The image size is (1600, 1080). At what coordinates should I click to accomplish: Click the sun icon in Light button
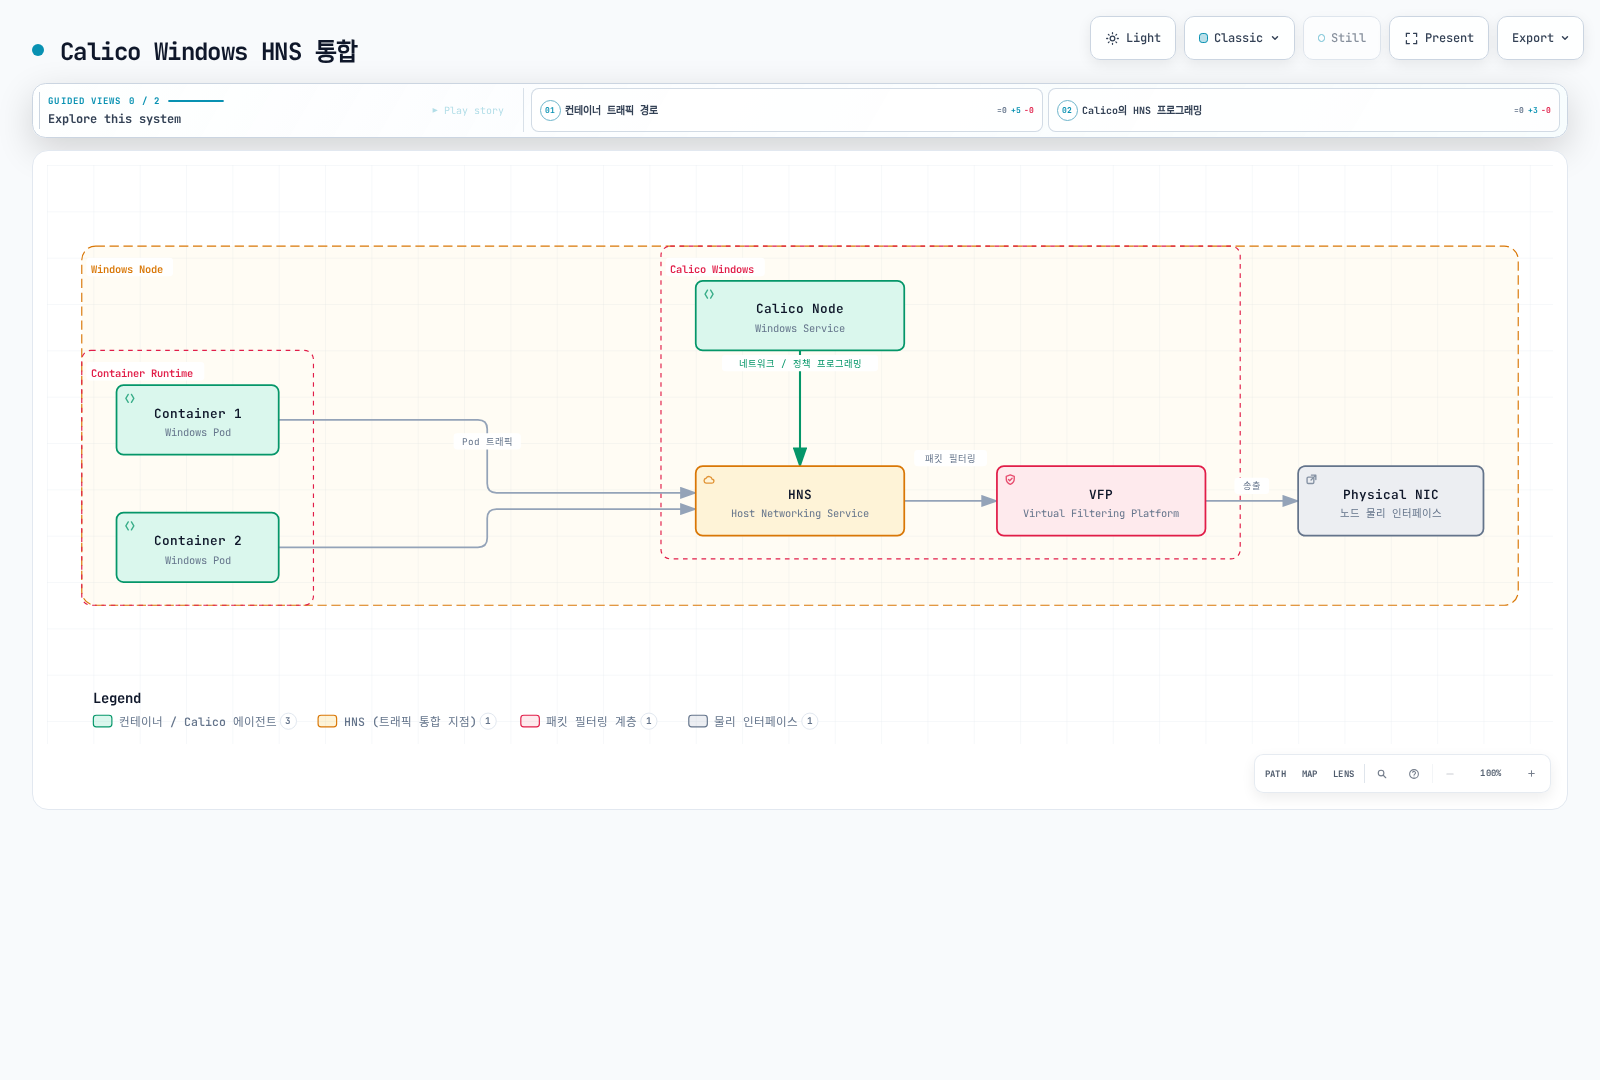click(x=1112, y=38)
